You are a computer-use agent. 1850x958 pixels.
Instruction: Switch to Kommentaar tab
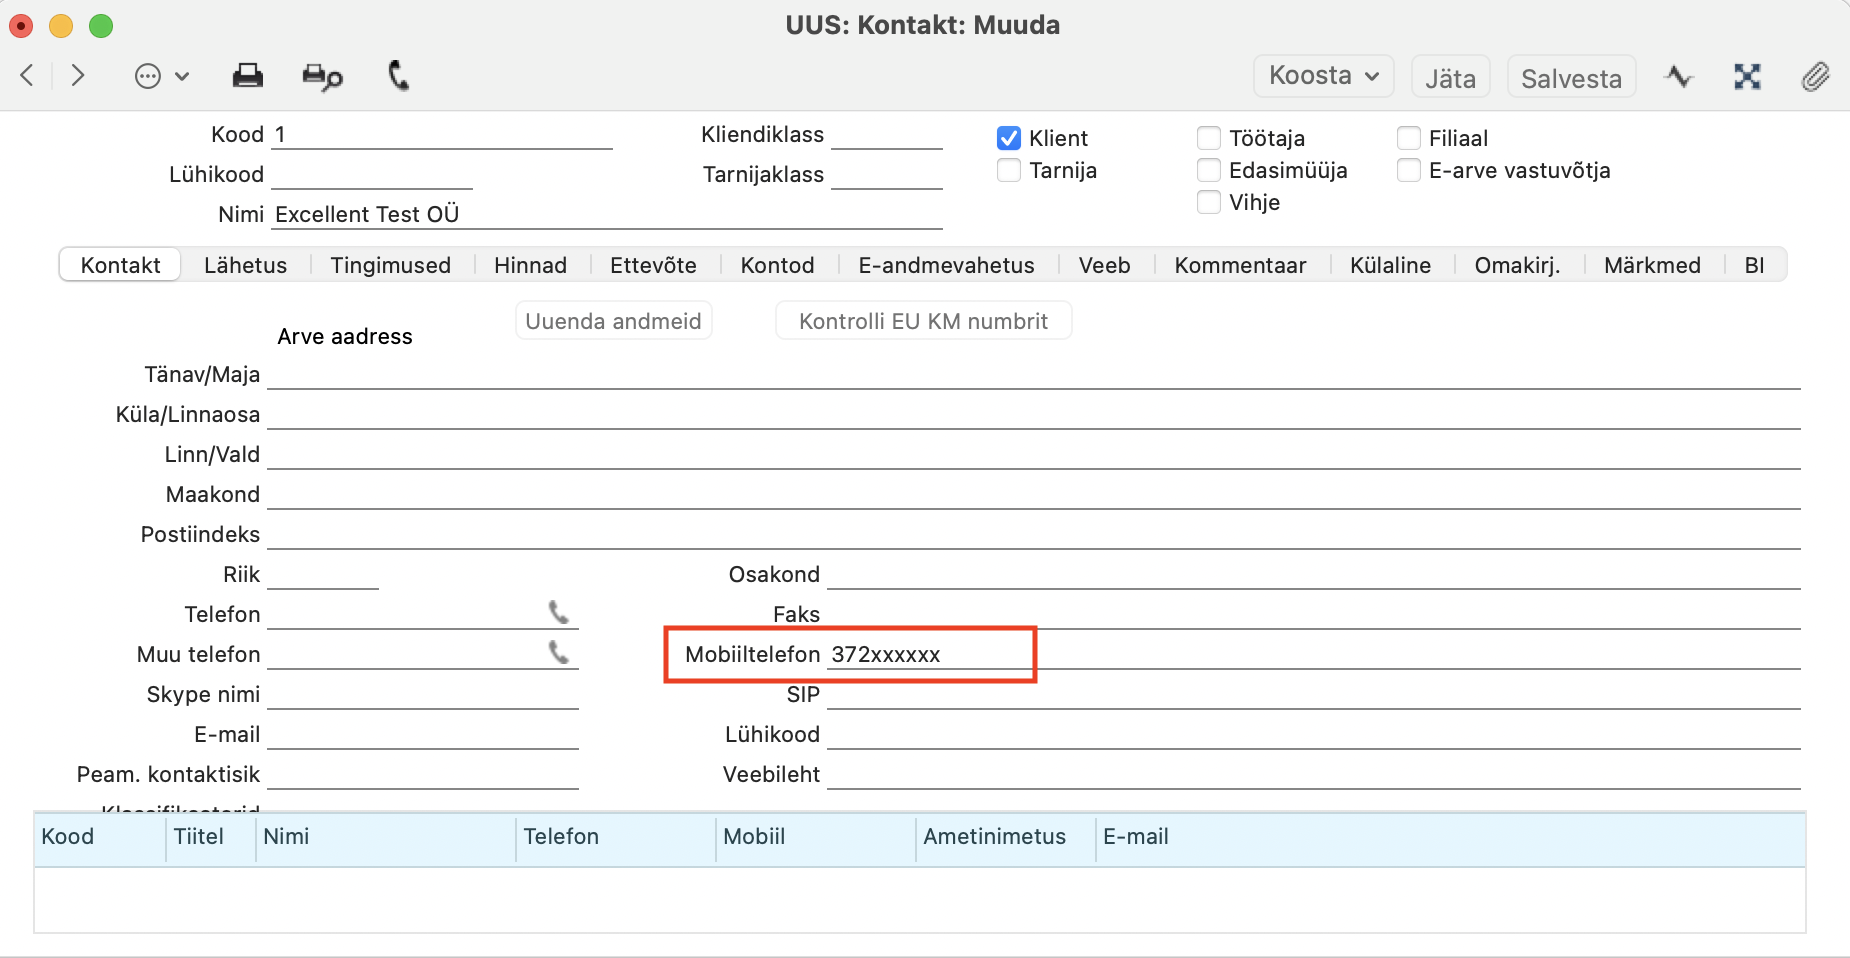(1240, 265)
